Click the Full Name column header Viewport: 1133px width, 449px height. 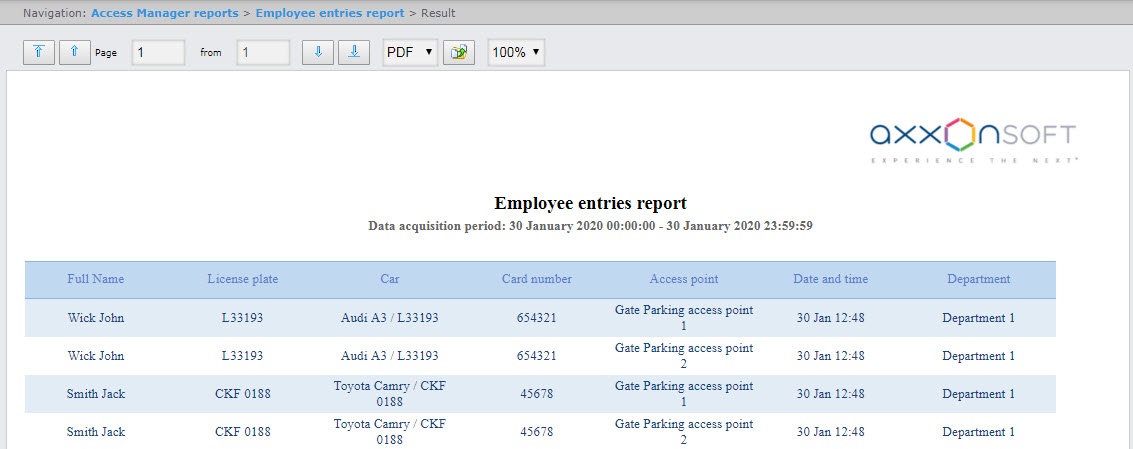96,279
